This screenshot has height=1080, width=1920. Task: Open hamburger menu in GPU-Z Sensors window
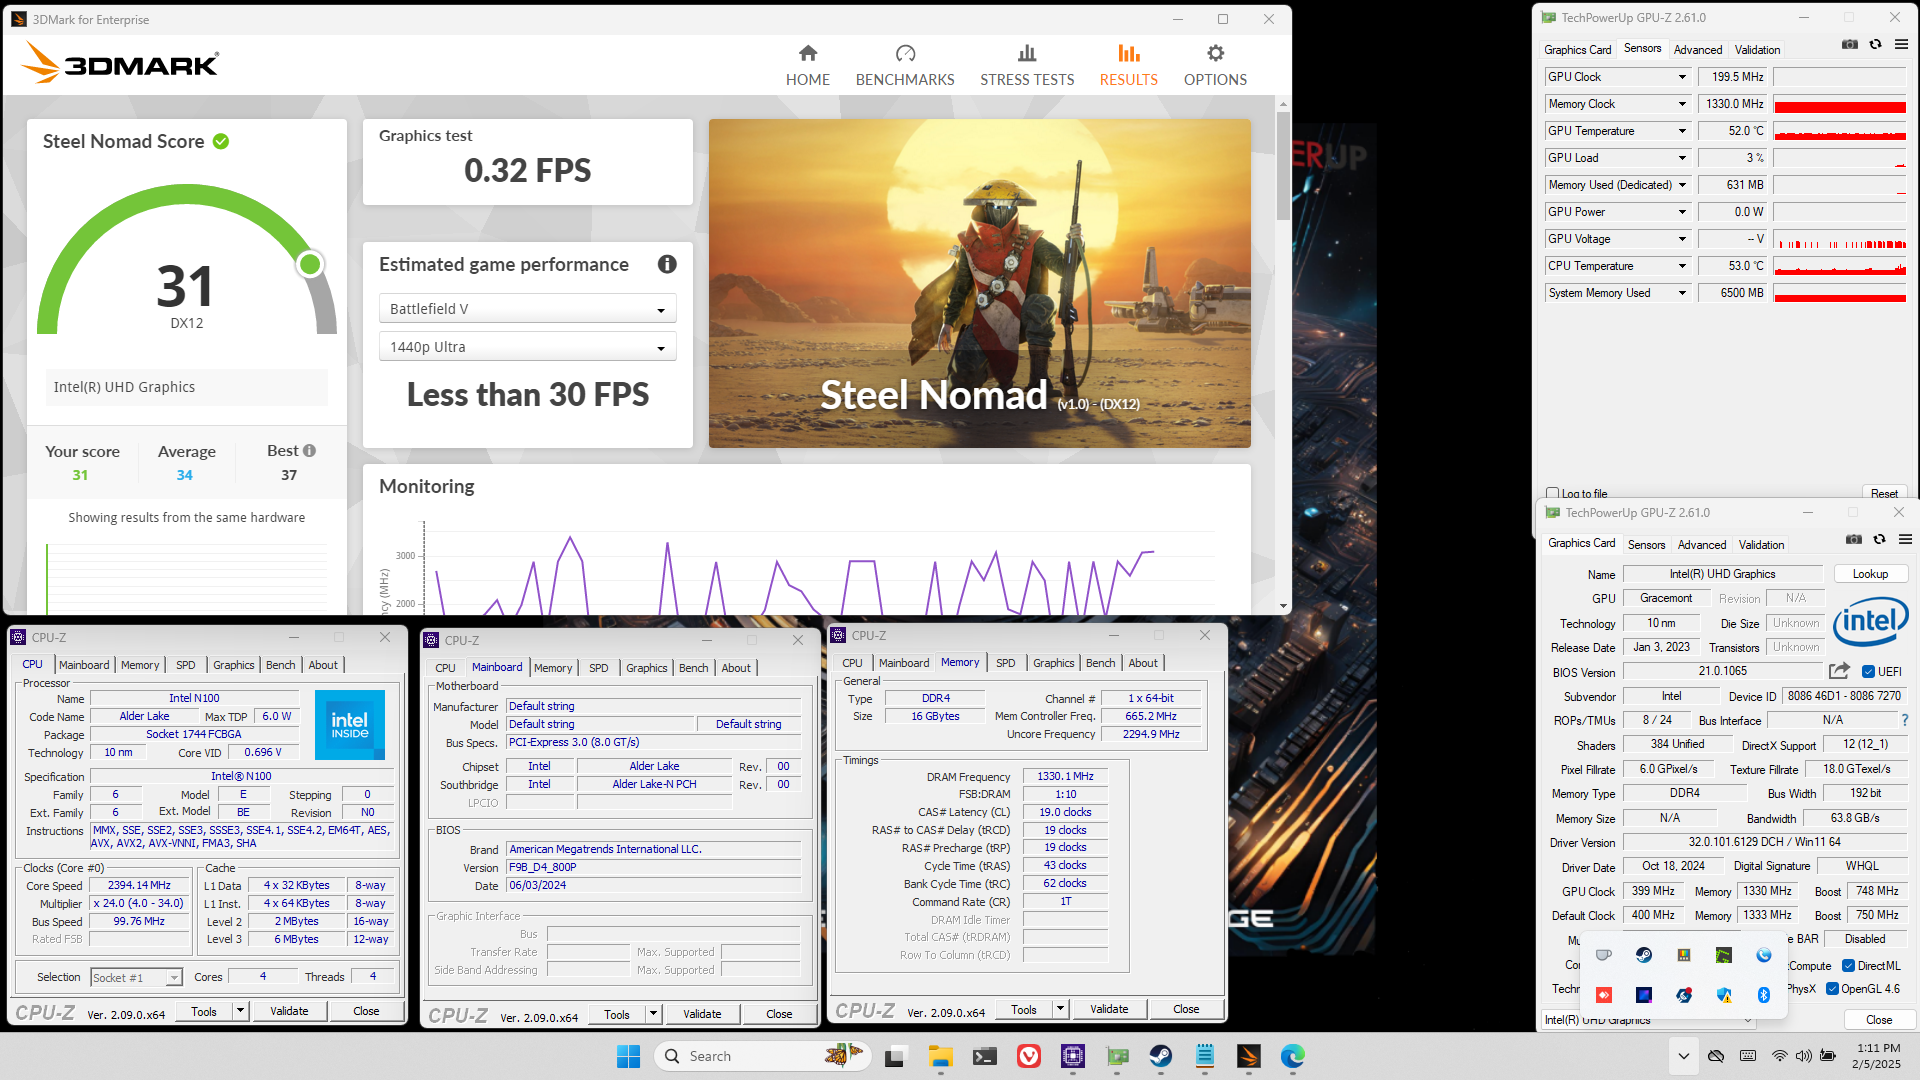[x=1902, y=44]
